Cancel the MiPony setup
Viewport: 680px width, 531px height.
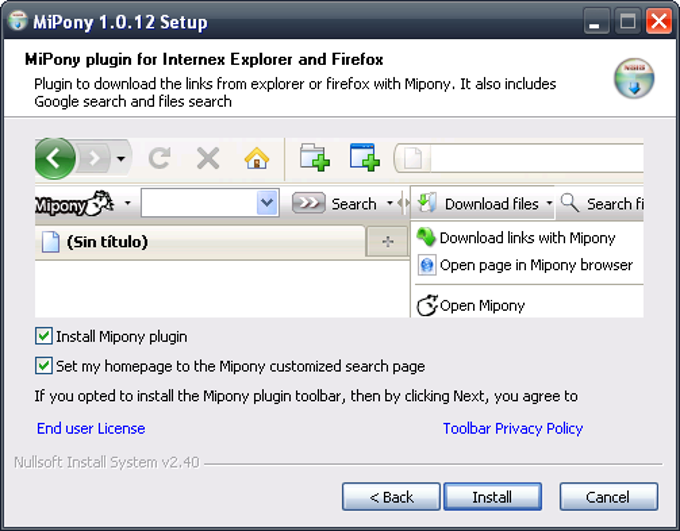point(608,497)
